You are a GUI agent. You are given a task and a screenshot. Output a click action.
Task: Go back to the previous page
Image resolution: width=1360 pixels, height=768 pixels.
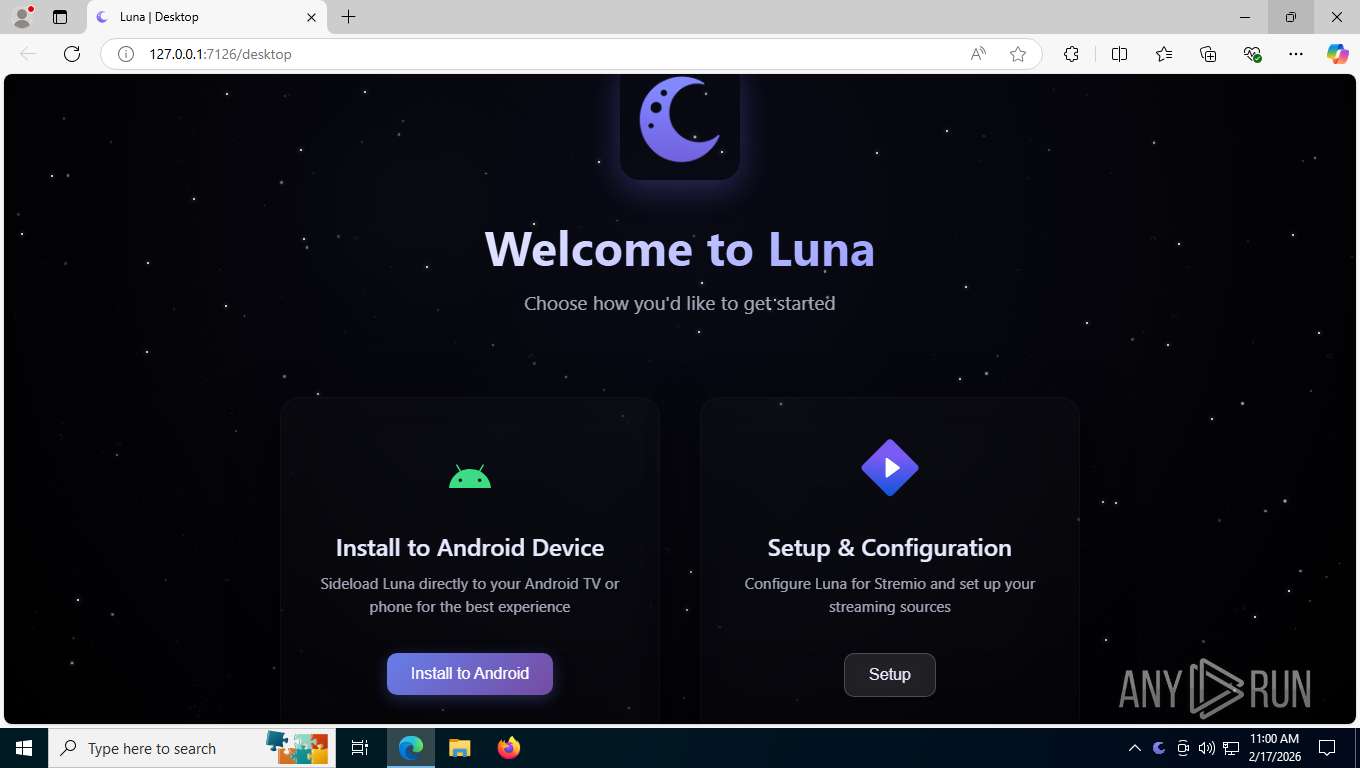pos(28,54)
